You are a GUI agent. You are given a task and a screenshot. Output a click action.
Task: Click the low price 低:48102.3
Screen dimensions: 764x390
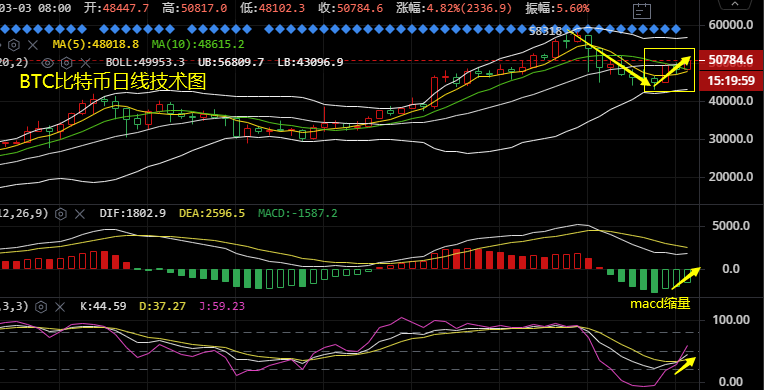point(273,8)
